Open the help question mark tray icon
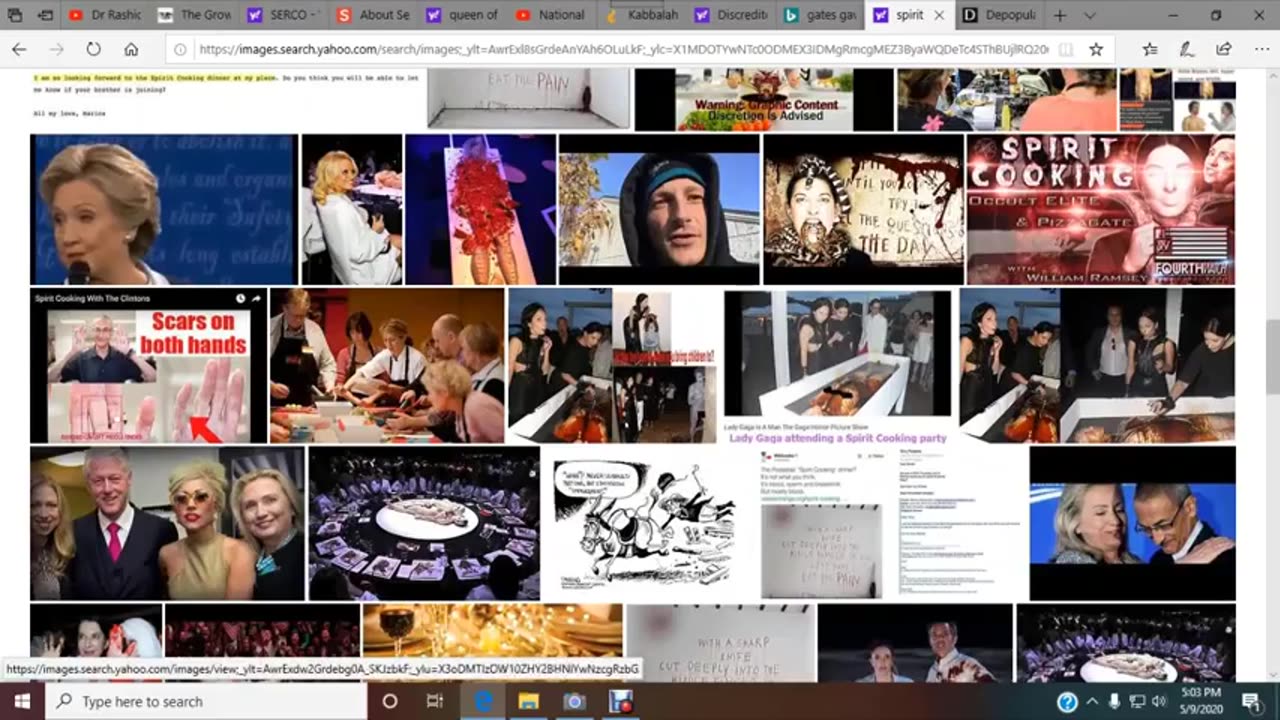The height and width of the screenshot is (720, 1280). [x=1067, y=701]
